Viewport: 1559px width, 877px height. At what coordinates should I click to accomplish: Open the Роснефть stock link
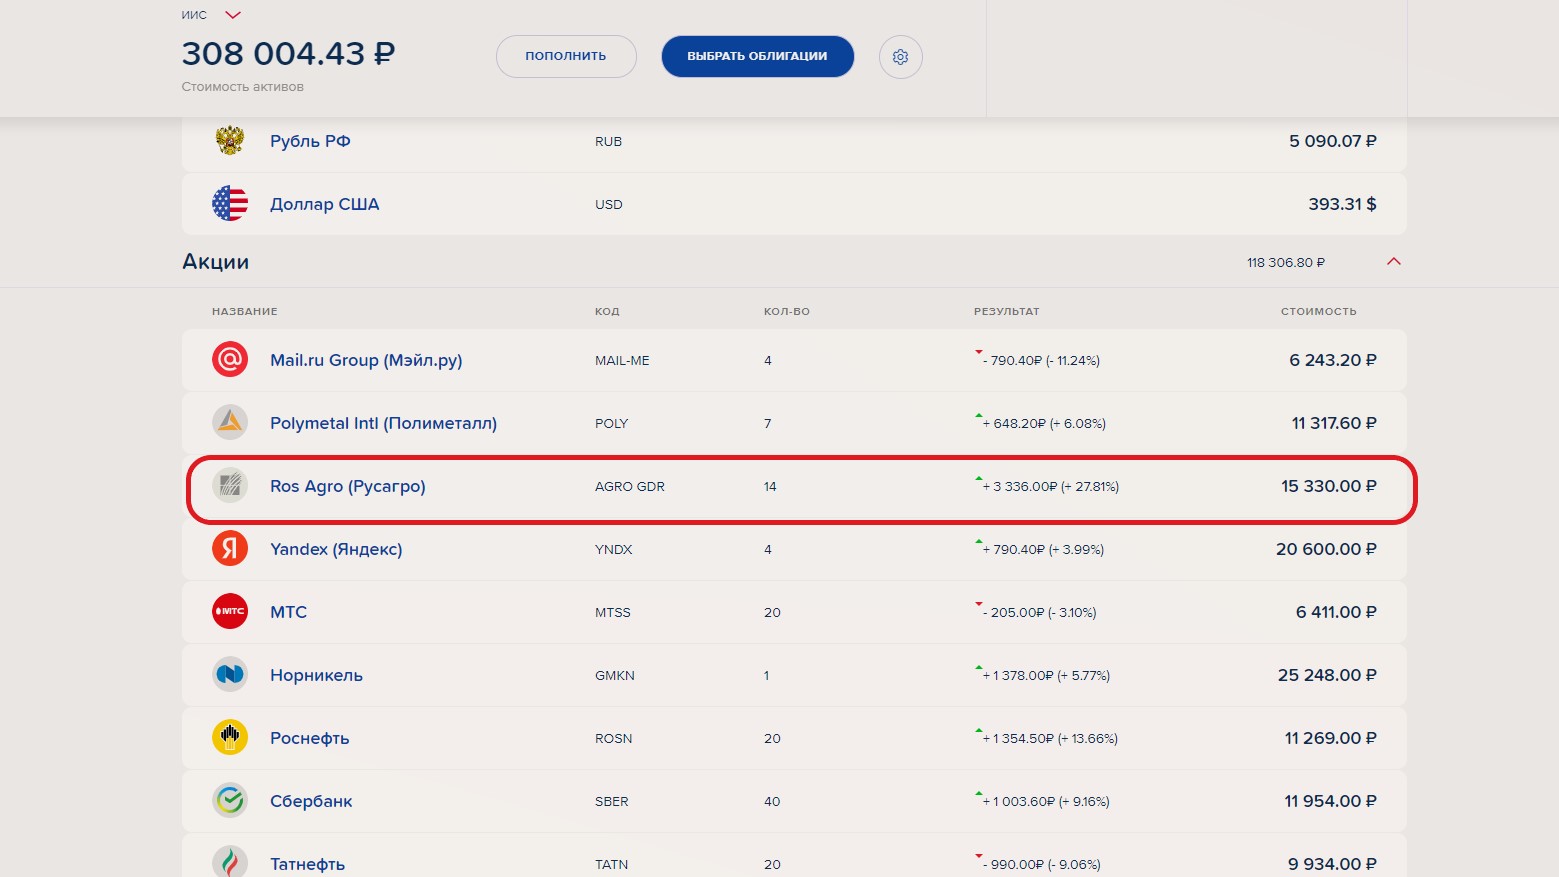pos(310,738)
